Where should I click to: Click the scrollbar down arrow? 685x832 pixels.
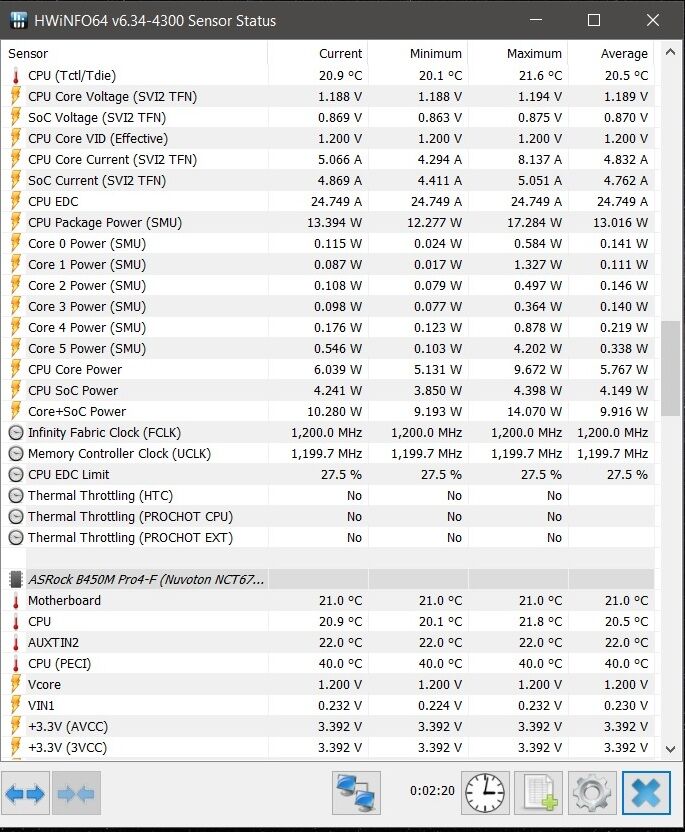670,749
